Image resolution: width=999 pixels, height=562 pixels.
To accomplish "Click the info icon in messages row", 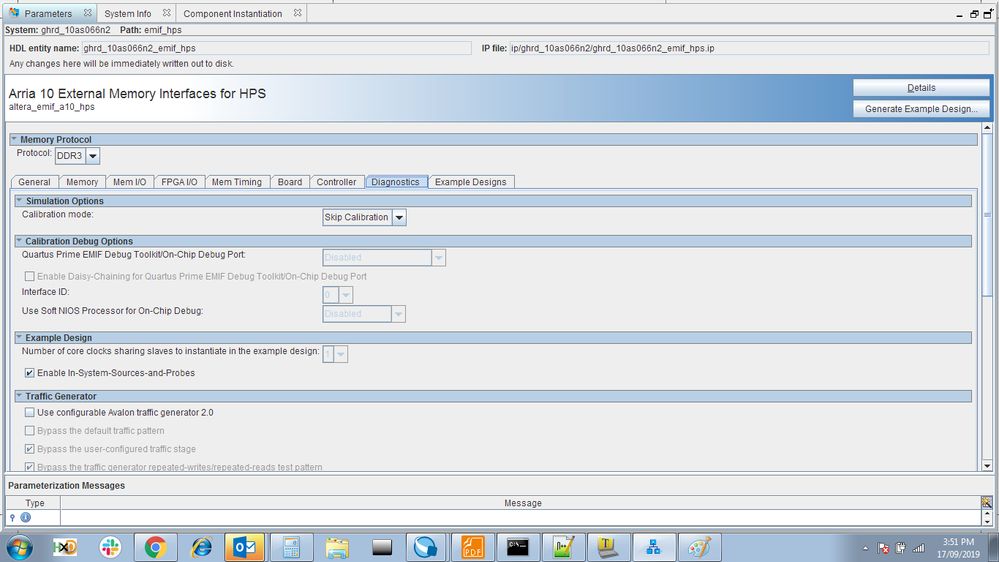I will [x=25, y=517].
